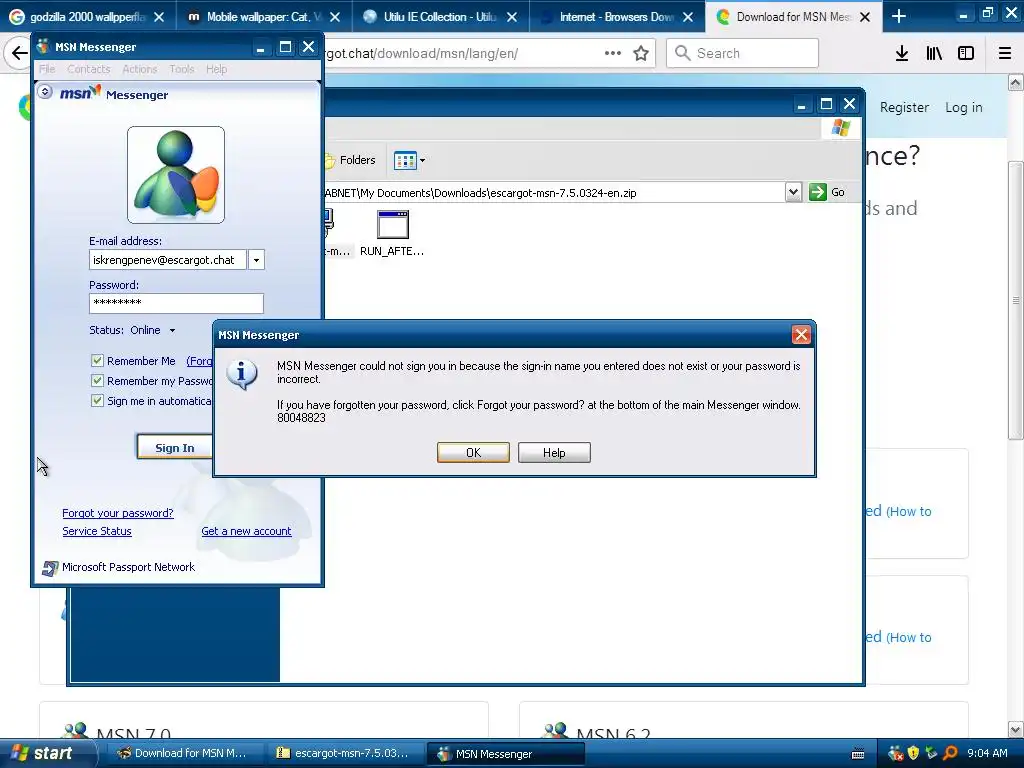Click the Sign In button in MSN Messenger

click(x=174, y=447)
